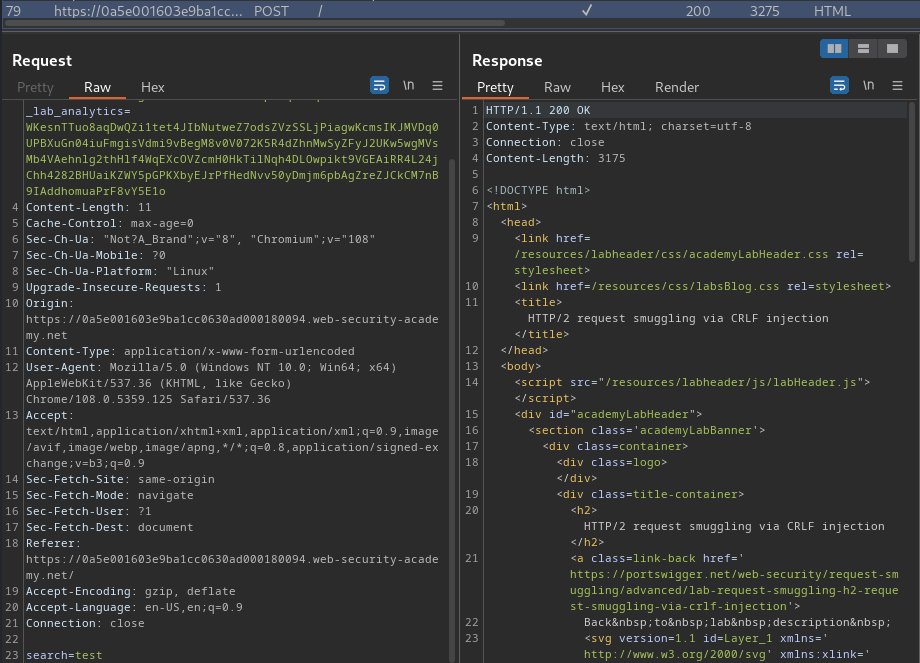Show non-printable characters in Request panel
The width and height of the screenshot is (920, 663).
click(x=408, y=86)
